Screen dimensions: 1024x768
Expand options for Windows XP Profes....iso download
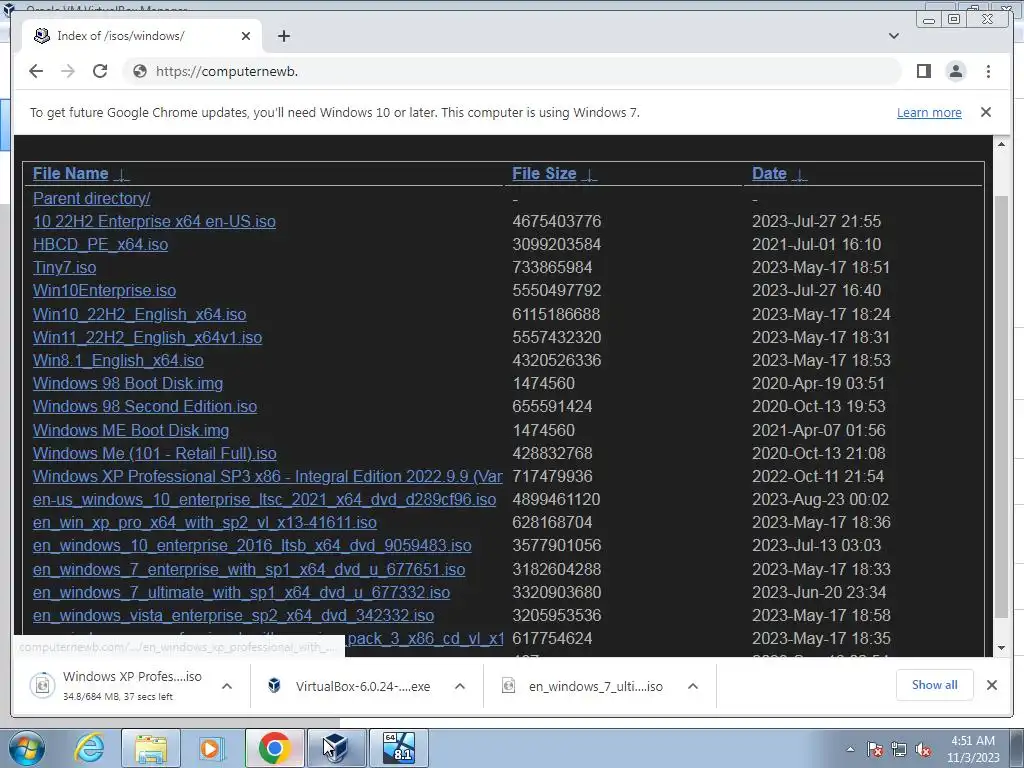point(227,686)
